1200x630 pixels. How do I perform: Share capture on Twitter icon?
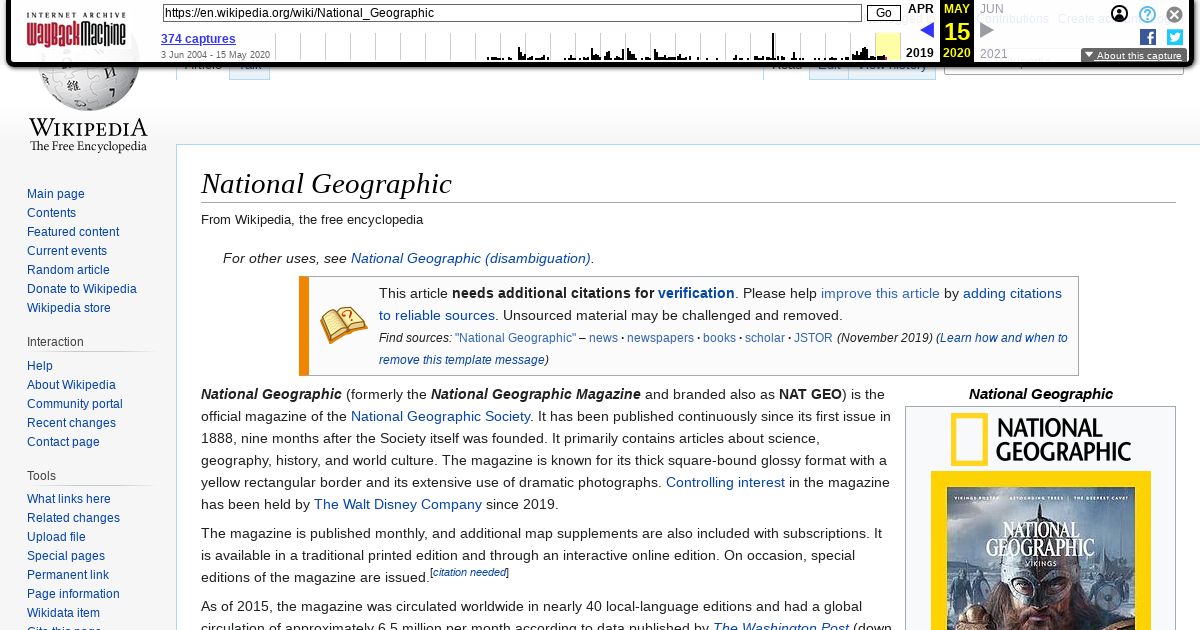tap(1175, 37)
